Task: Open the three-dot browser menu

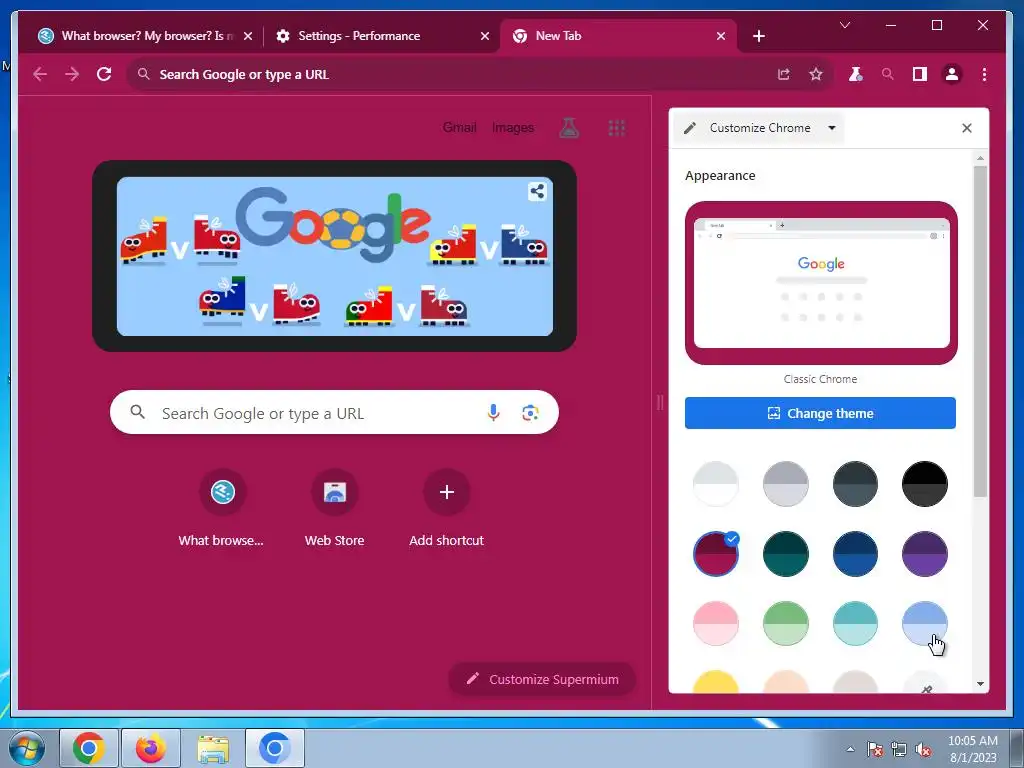Action: point(984,74)
